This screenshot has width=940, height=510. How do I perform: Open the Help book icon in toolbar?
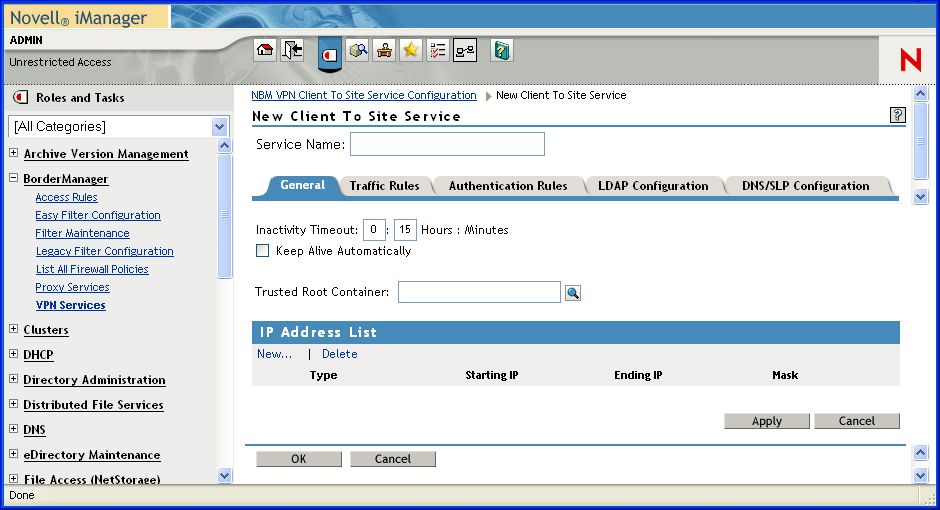(x=502, y=50)
